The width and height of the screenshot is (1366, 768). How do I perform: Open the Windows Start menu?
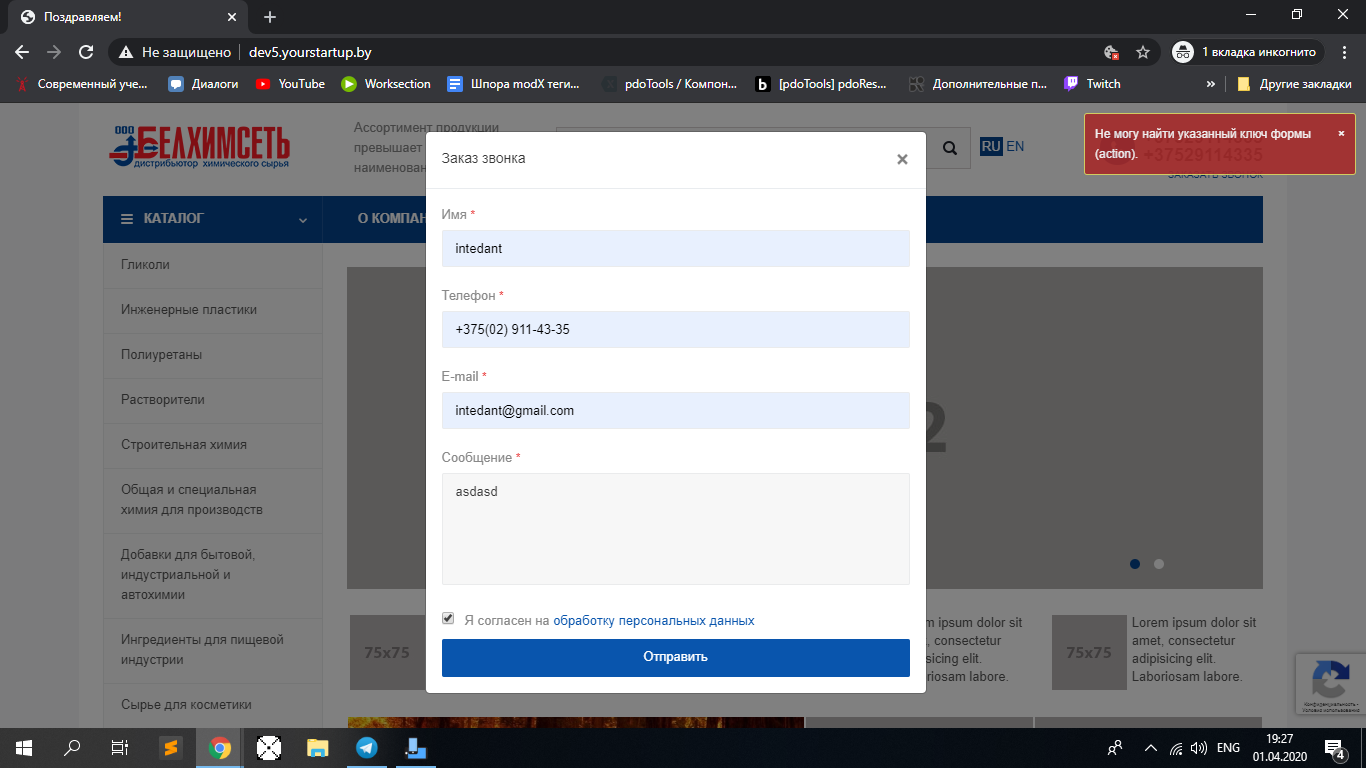click(x=24, y=747)
